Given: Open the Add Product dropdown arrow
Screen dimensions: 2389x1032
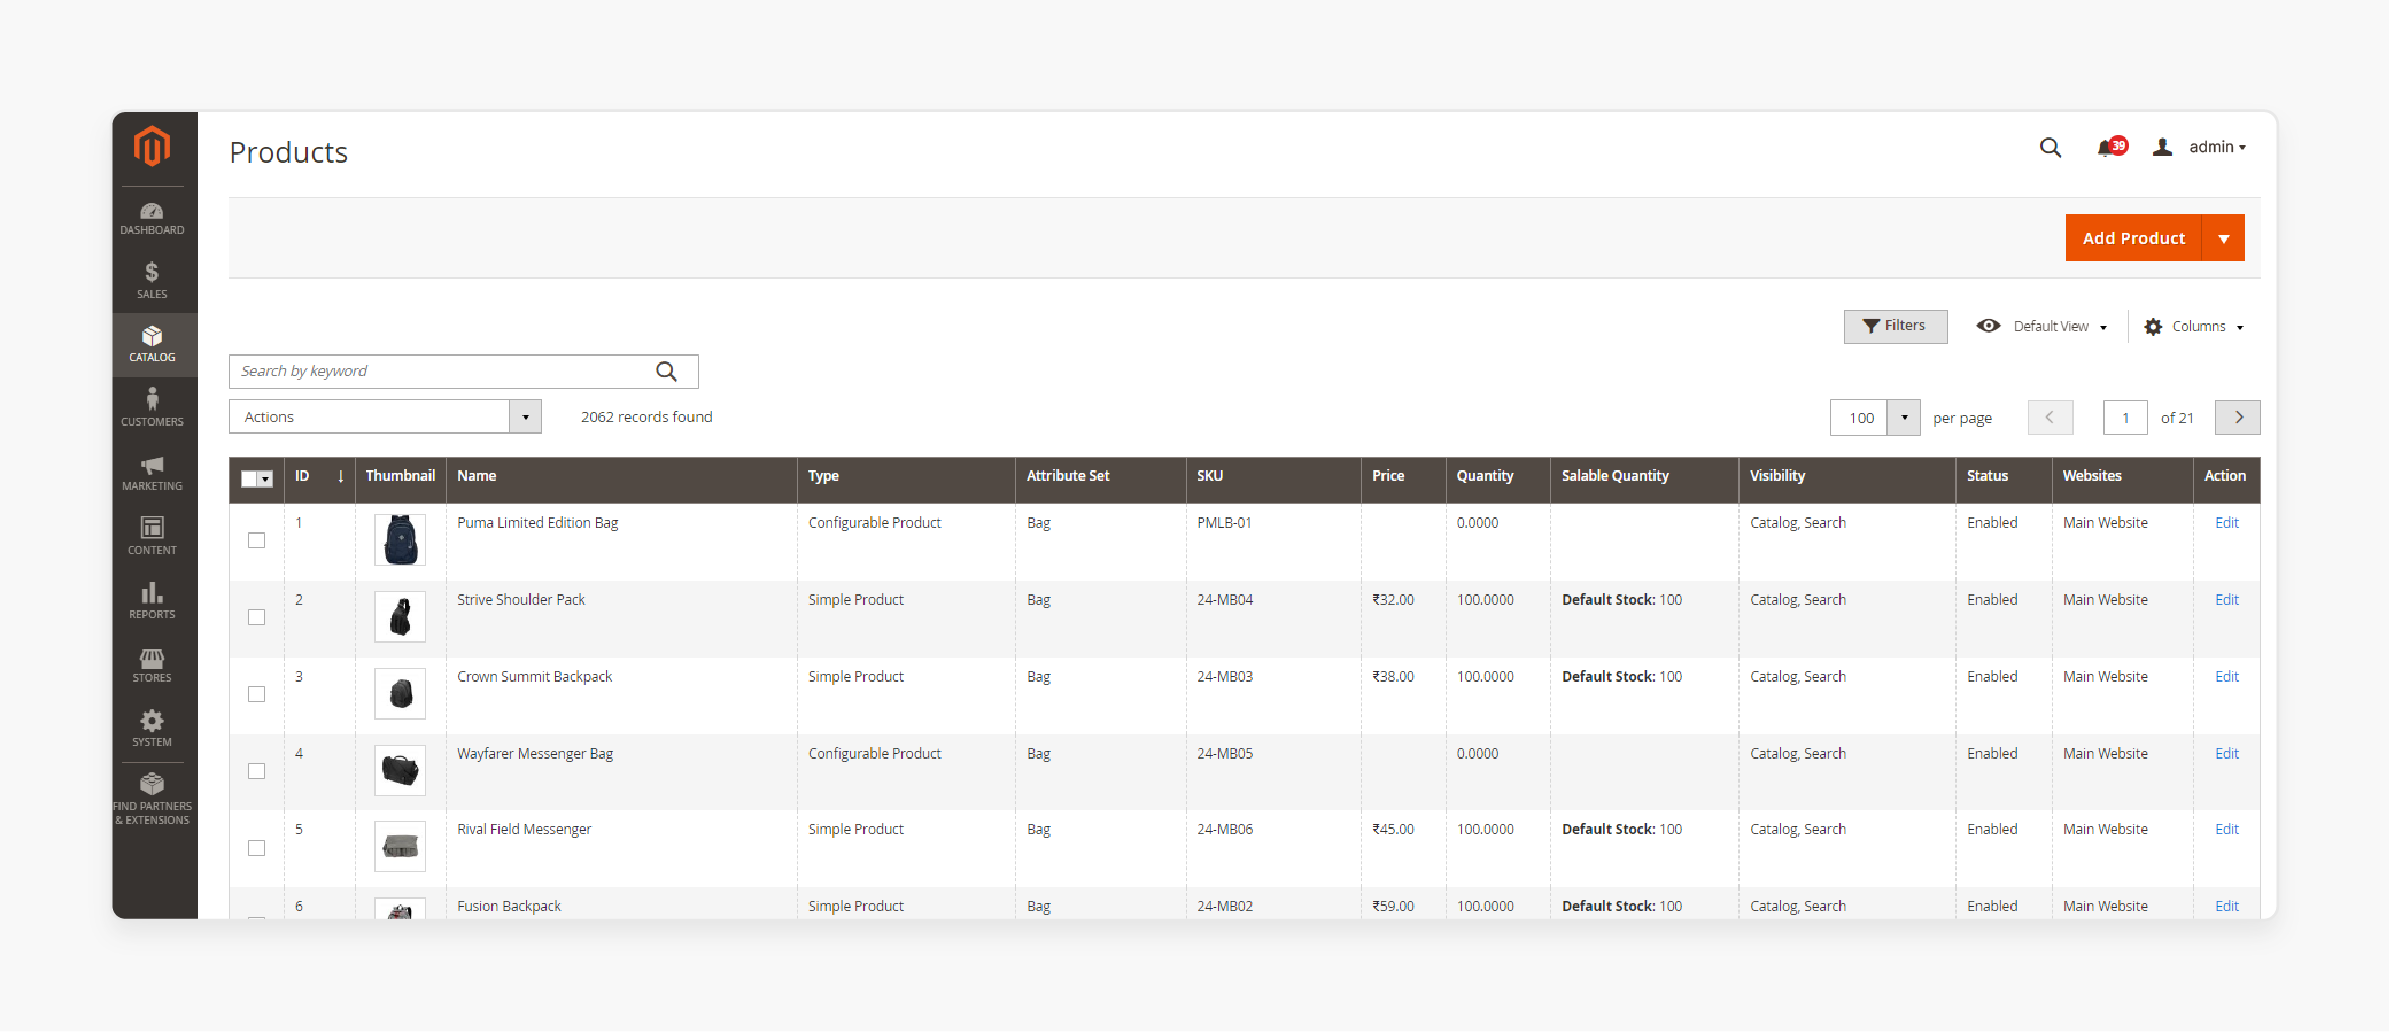Looking at the screenshot, I should [2224, 238].
